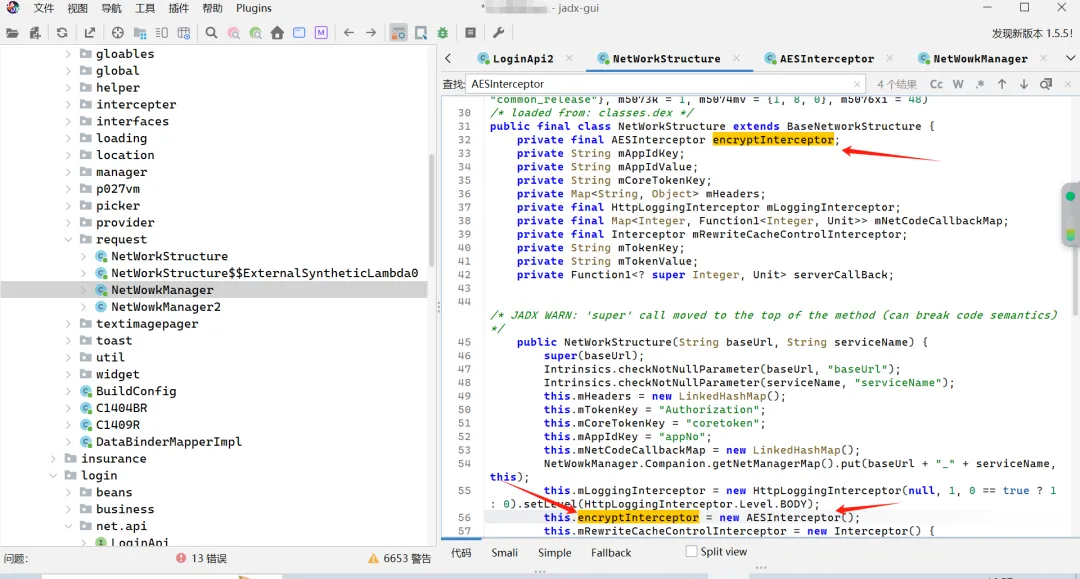Toggle match case Cc option

pos(936,84)
